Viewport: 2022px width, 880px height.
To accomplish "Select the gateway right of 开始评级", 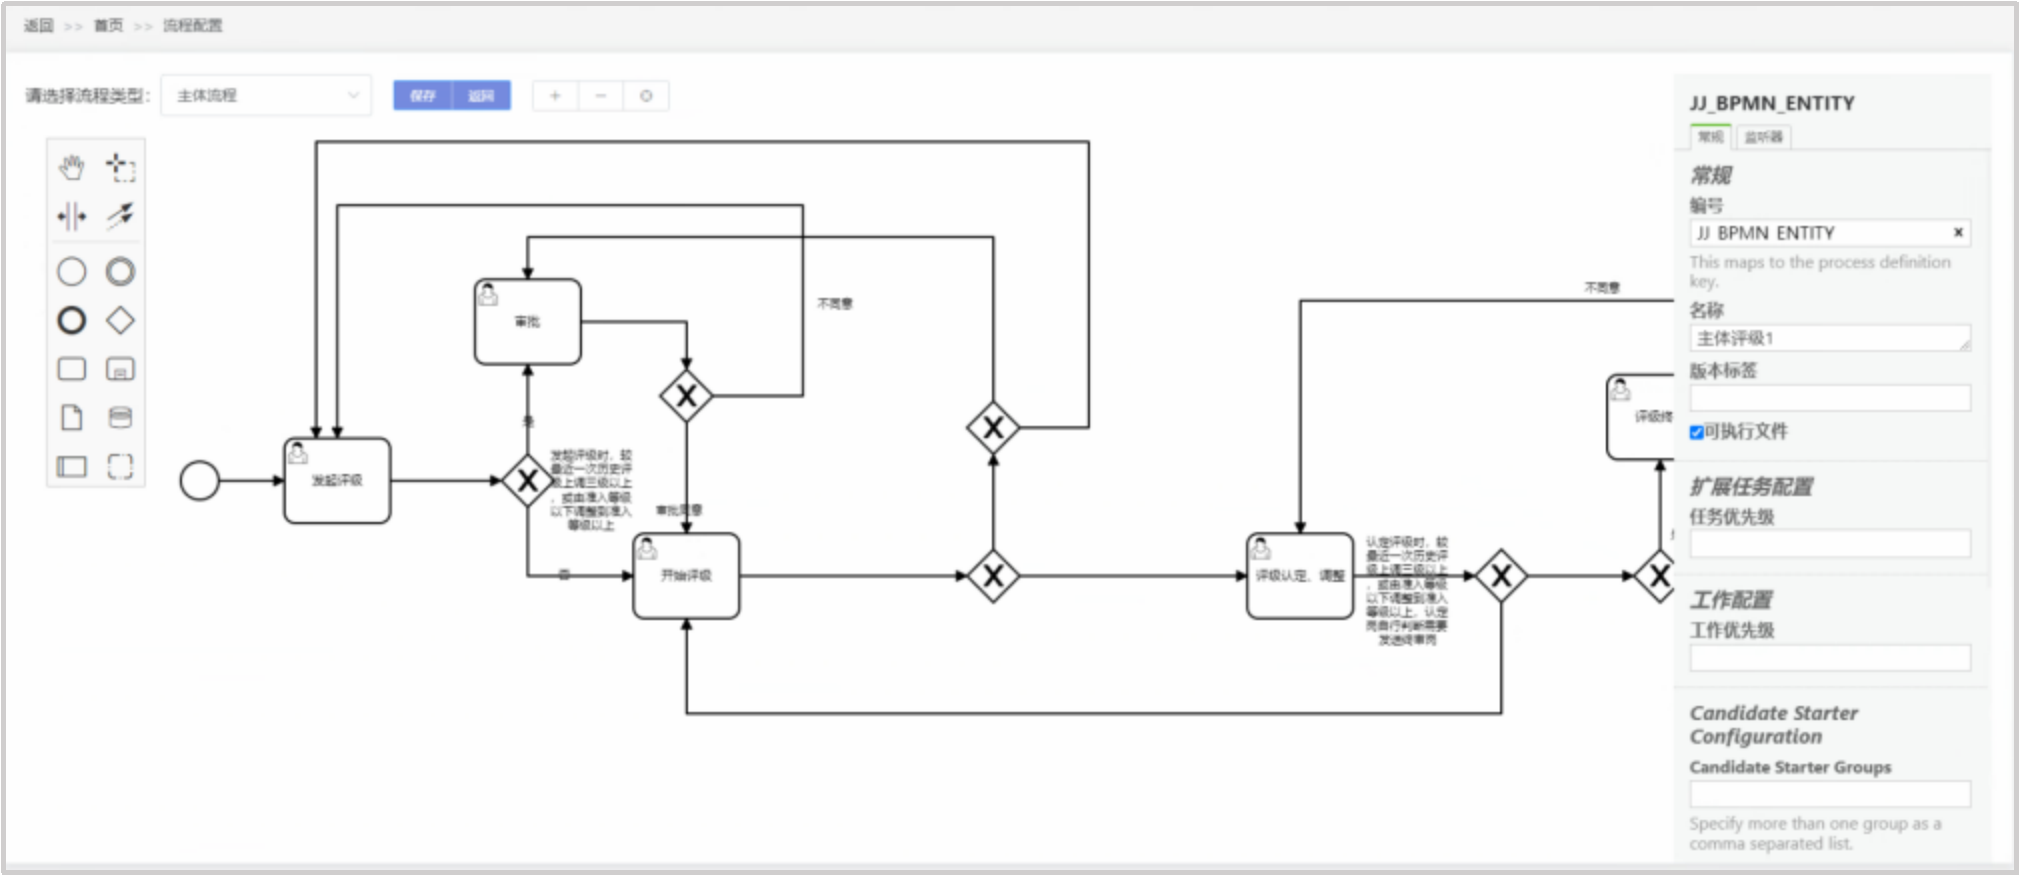I will (x=993, y=576).
